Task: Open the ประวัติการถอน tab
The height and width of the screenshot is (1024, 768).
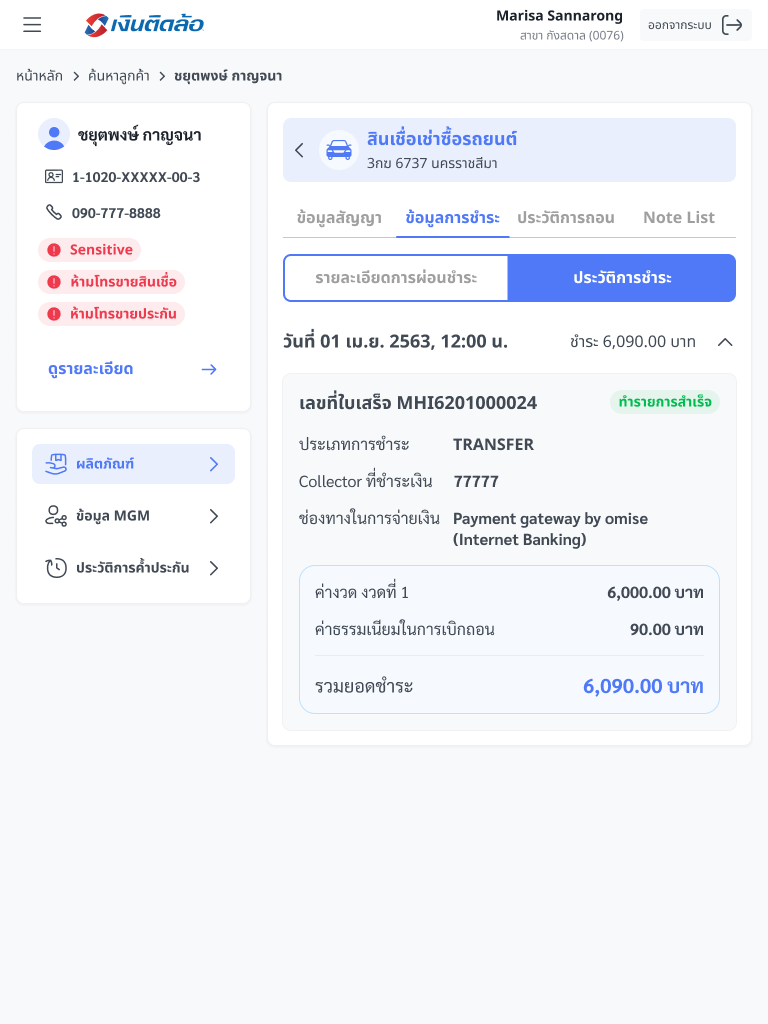Action: point(566,217)
